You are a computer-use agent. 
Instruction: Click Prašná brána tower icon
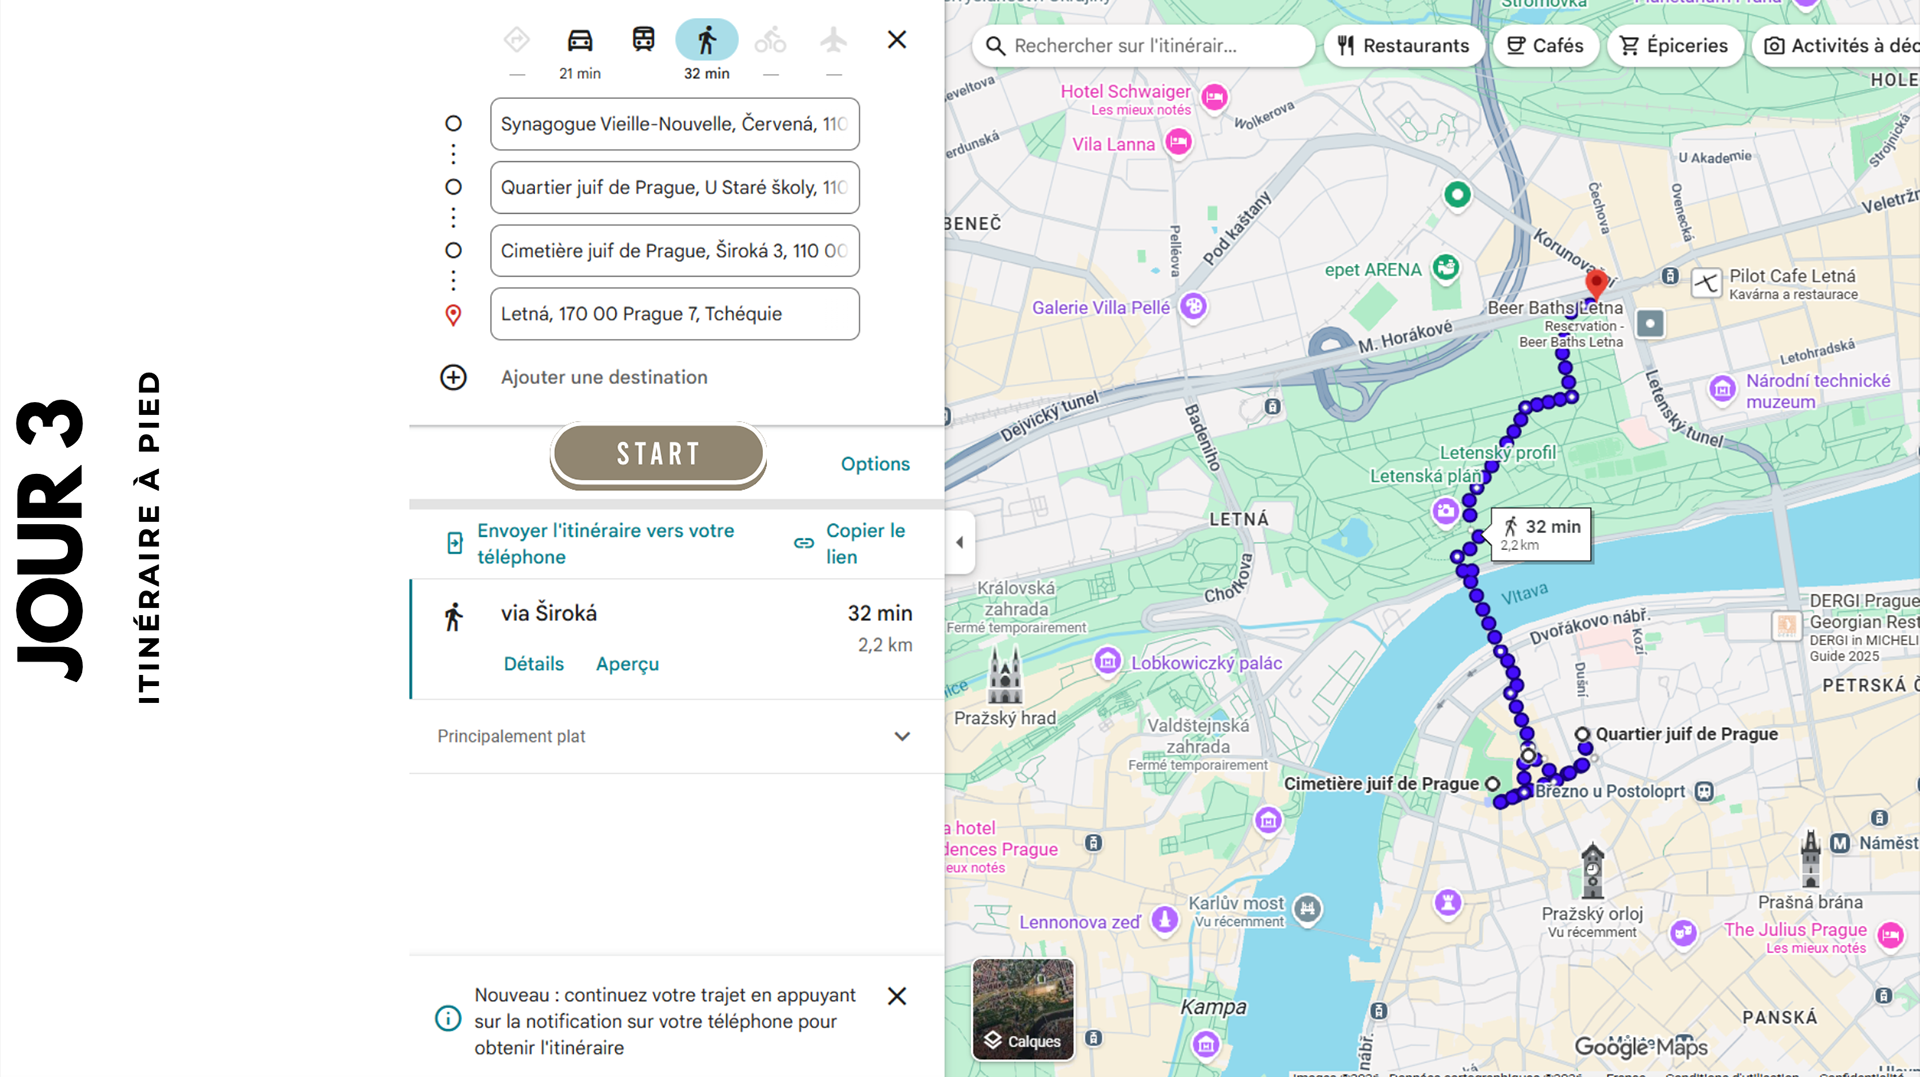click(1810, 859)
